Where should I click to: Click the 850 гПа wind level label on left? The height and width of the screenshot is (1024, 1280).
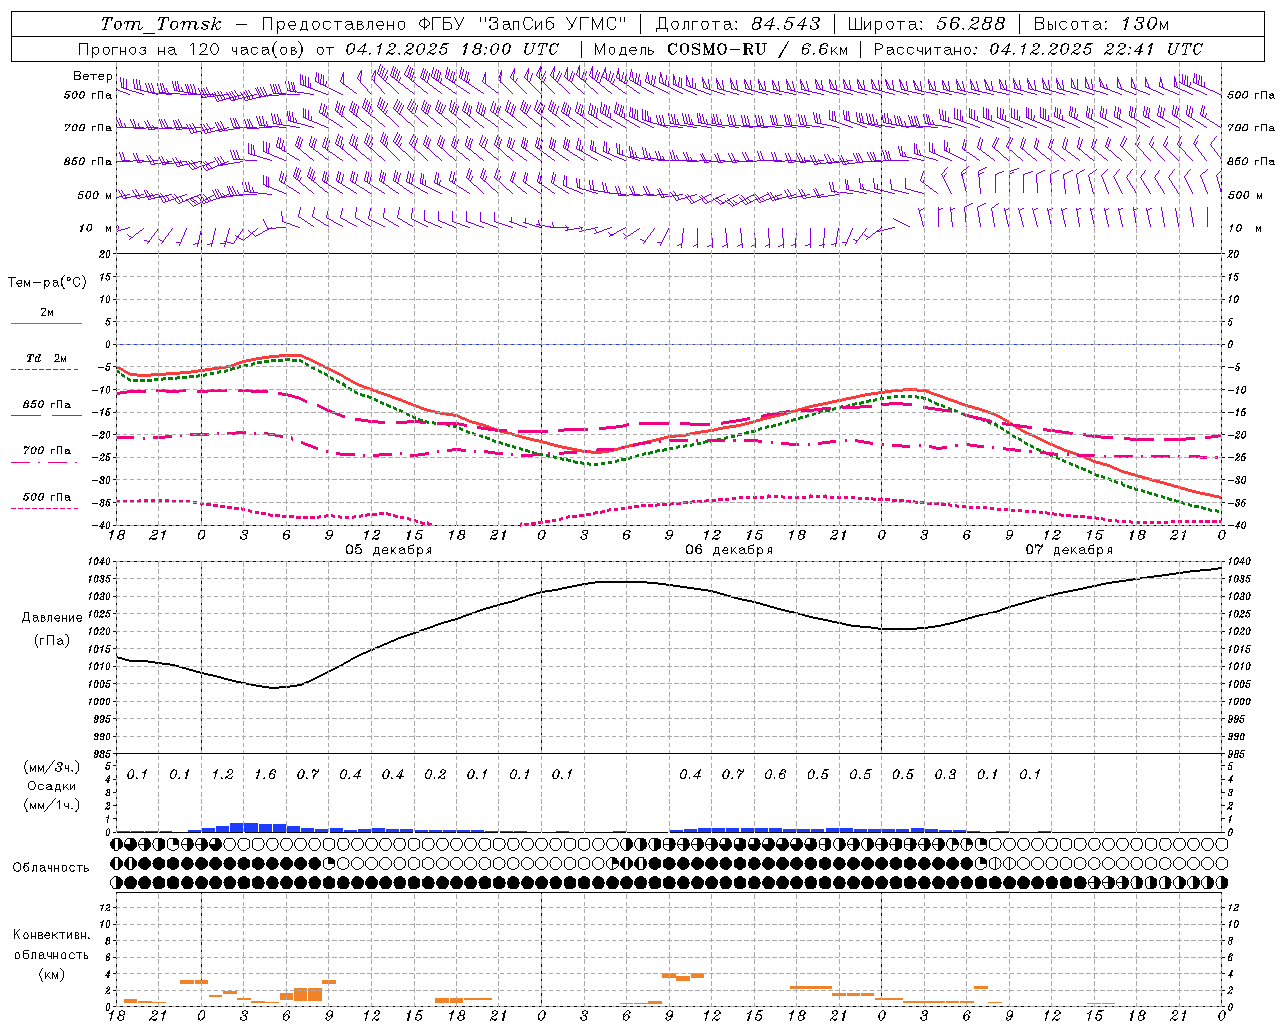coord(88,161)
